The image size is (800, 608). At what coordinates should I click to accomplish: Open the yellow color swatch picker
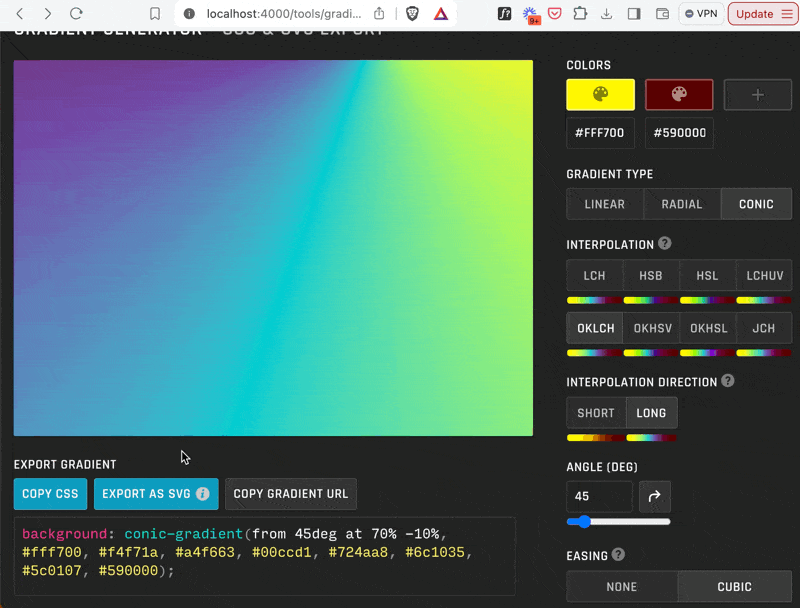coord(600,95)
